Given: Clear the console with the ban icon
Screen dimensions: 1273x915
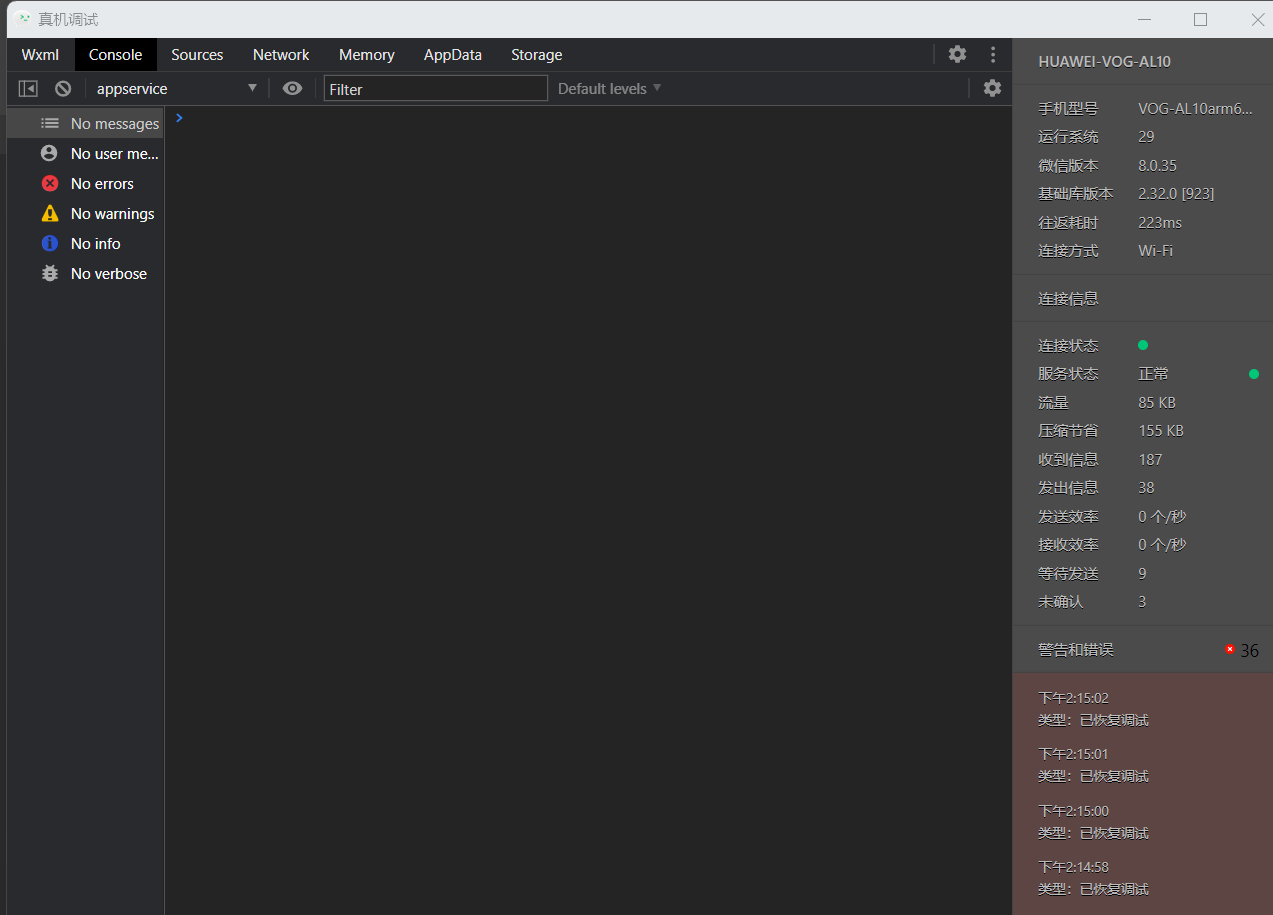Looking at the screenshot, I should point(63,89).
